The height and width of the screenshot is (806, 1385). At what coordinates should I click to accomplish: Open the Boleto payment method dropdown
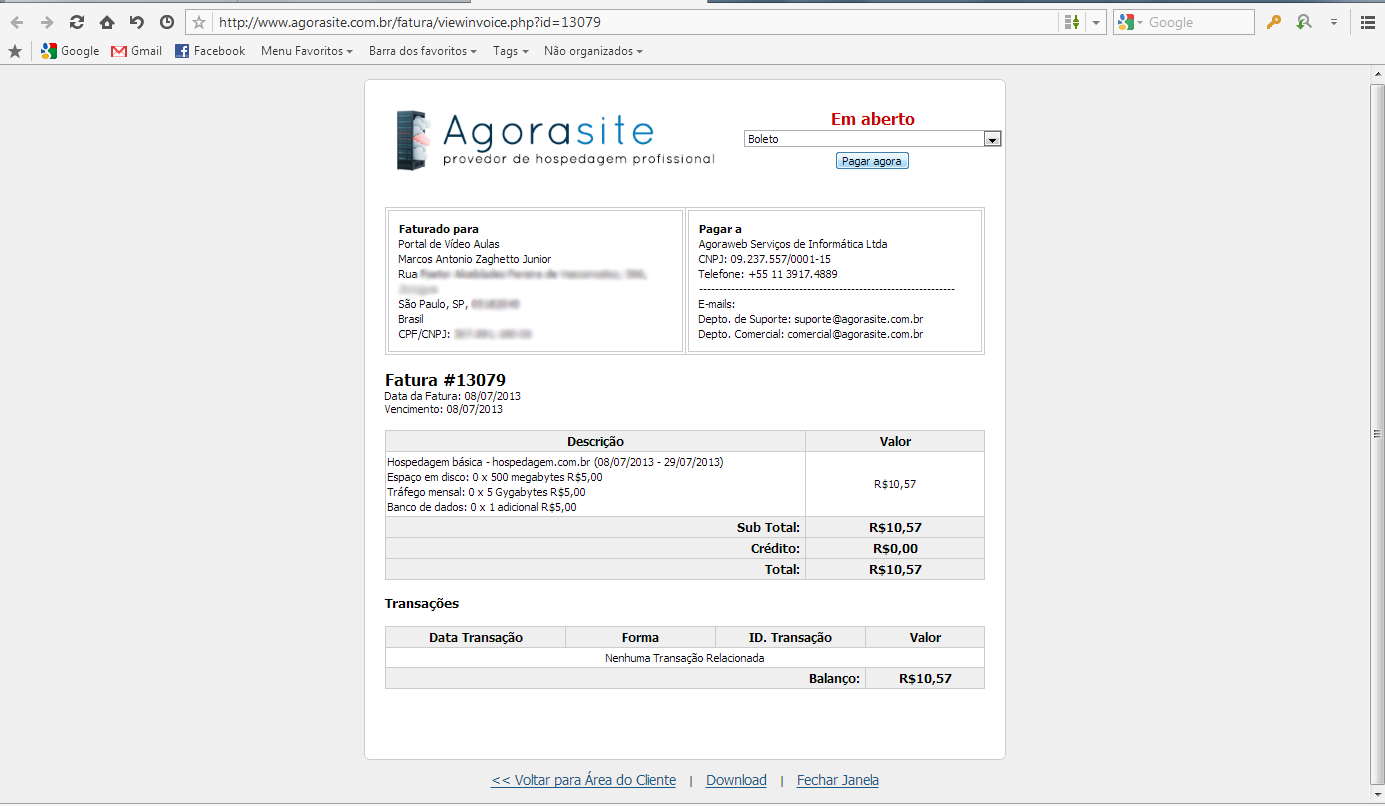pyautogui.click(x=873, y=139)
